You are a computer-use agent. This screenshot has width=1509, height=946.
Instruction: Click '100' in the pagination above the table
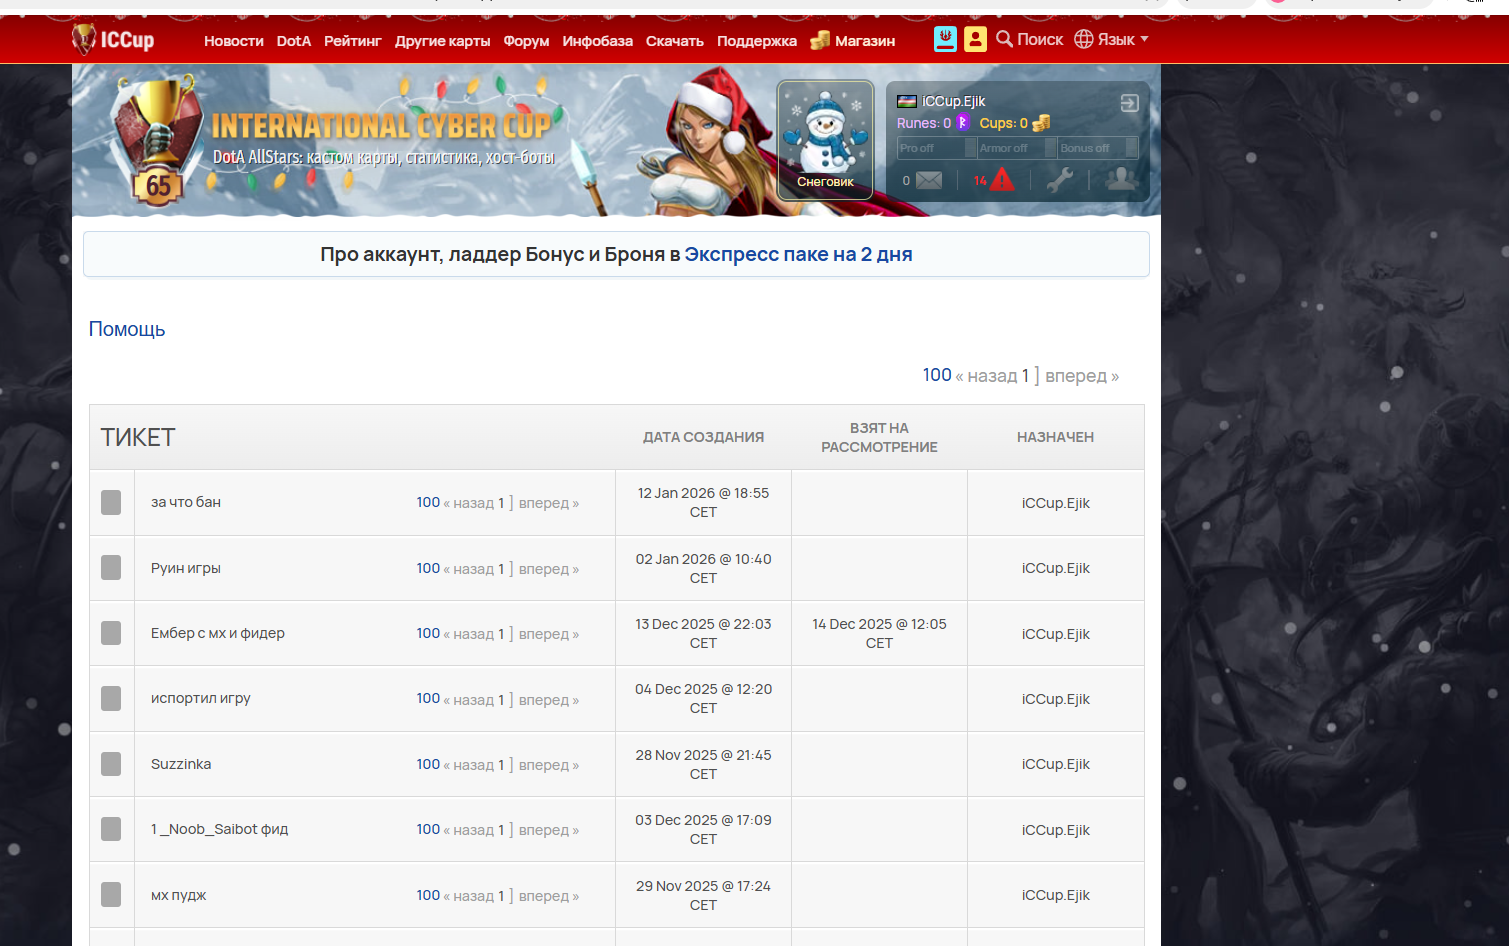pos(937,375)
